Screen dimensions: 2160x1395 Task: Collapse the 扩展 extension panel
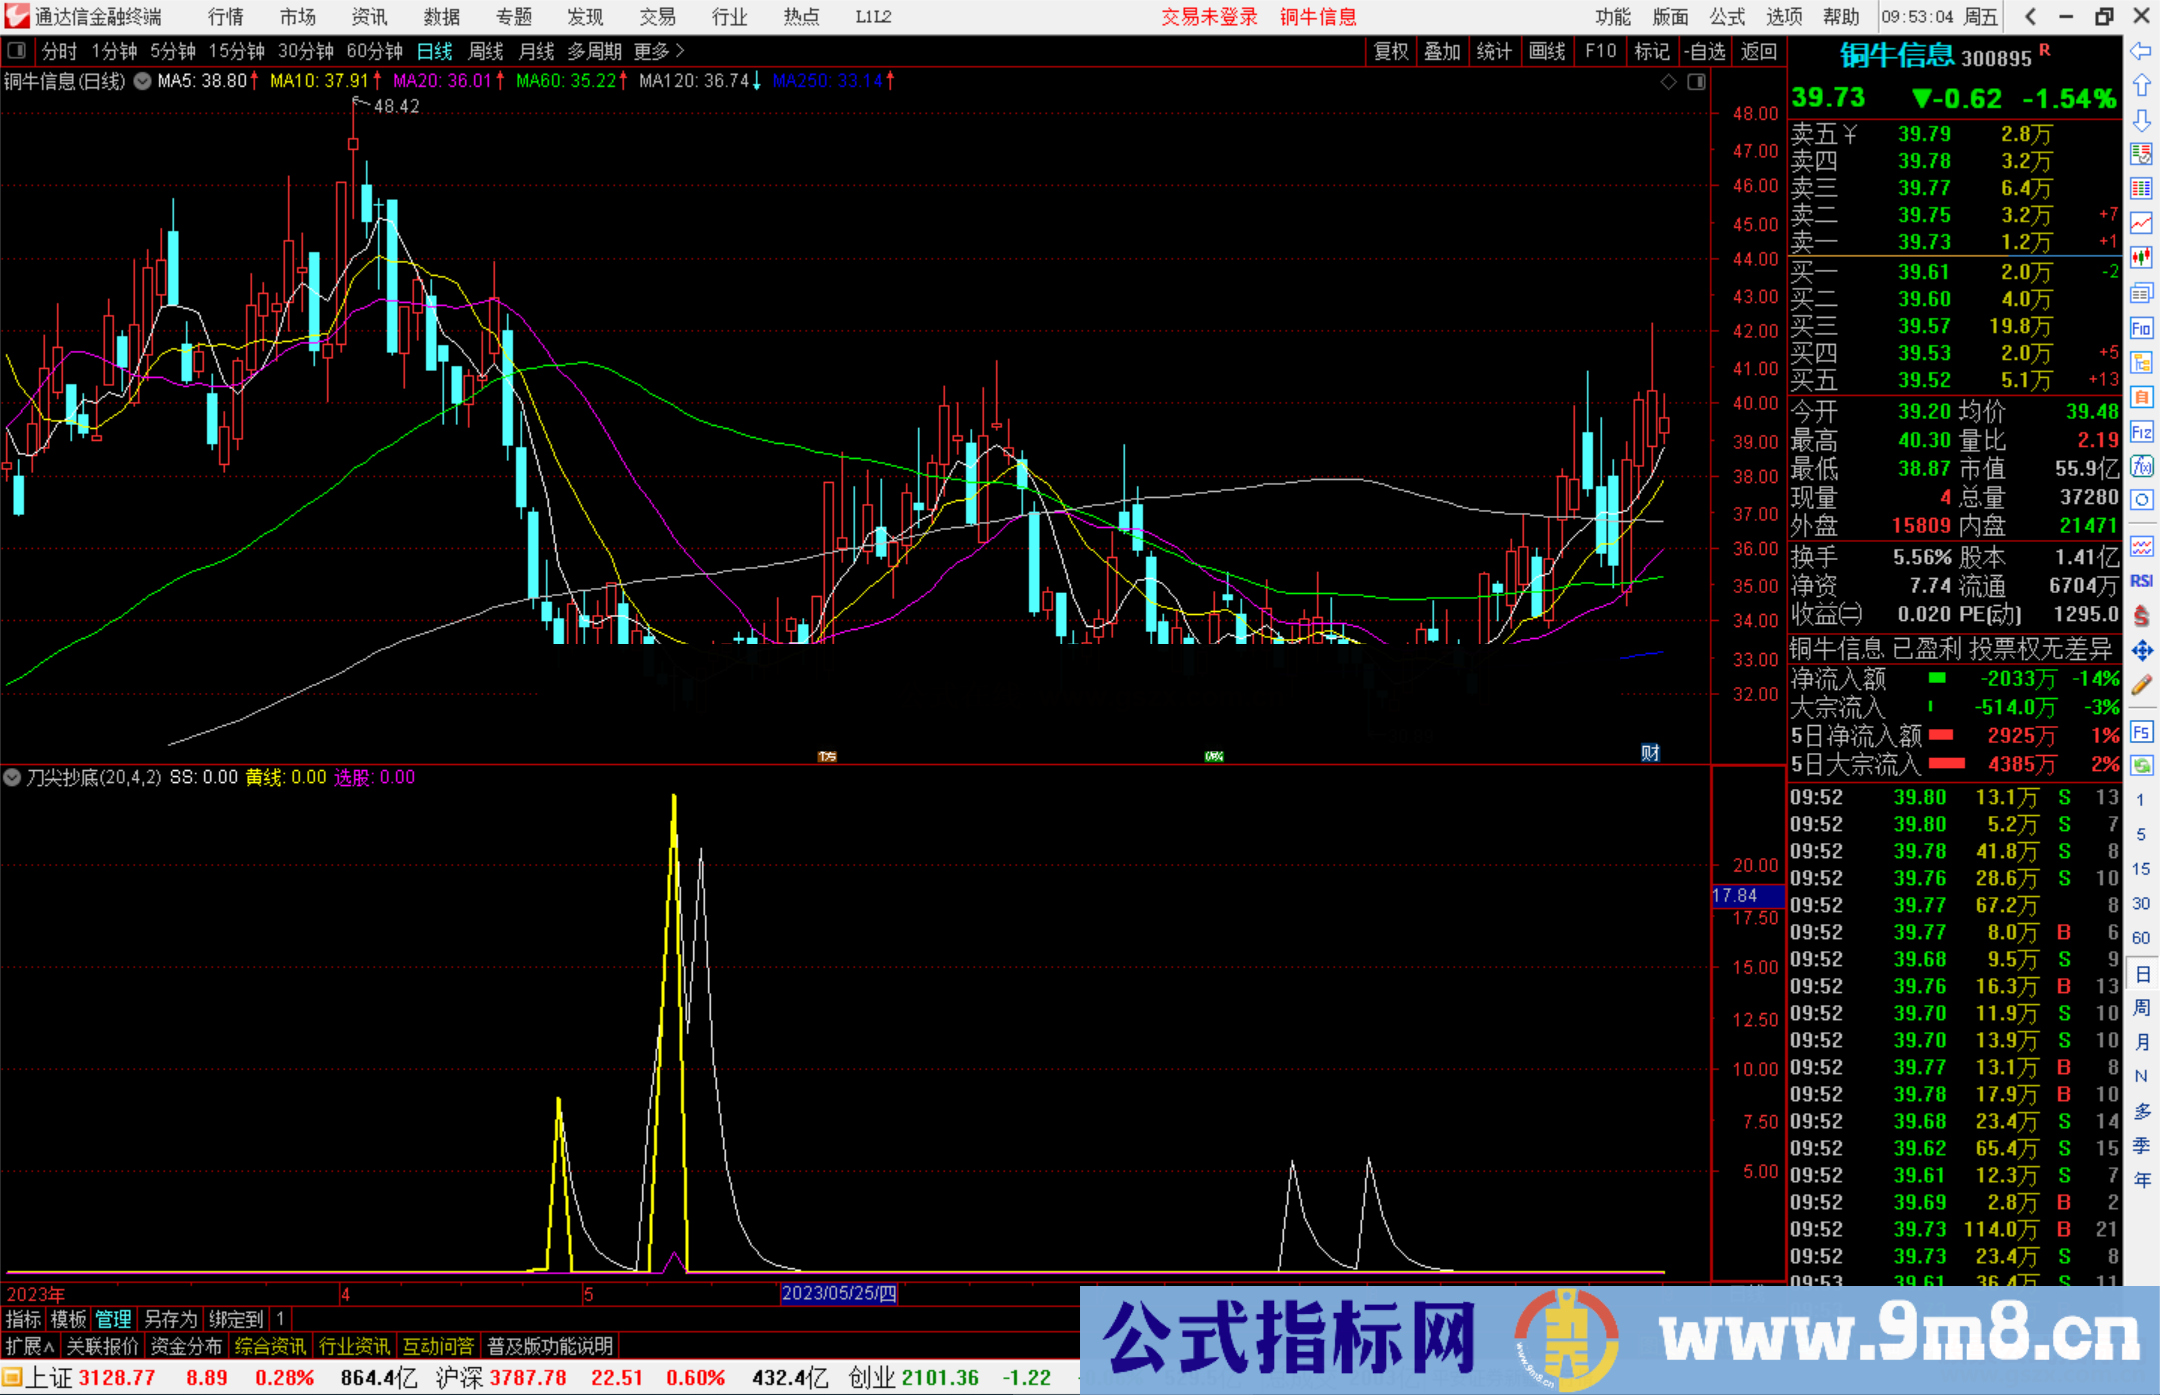pos(27,1346)
